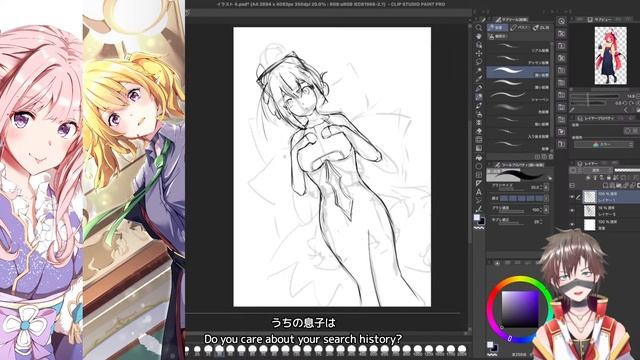The height and width of the screenshot is (360, 640).
Task: Select the Brush tool
Action: tap(479, 105)
